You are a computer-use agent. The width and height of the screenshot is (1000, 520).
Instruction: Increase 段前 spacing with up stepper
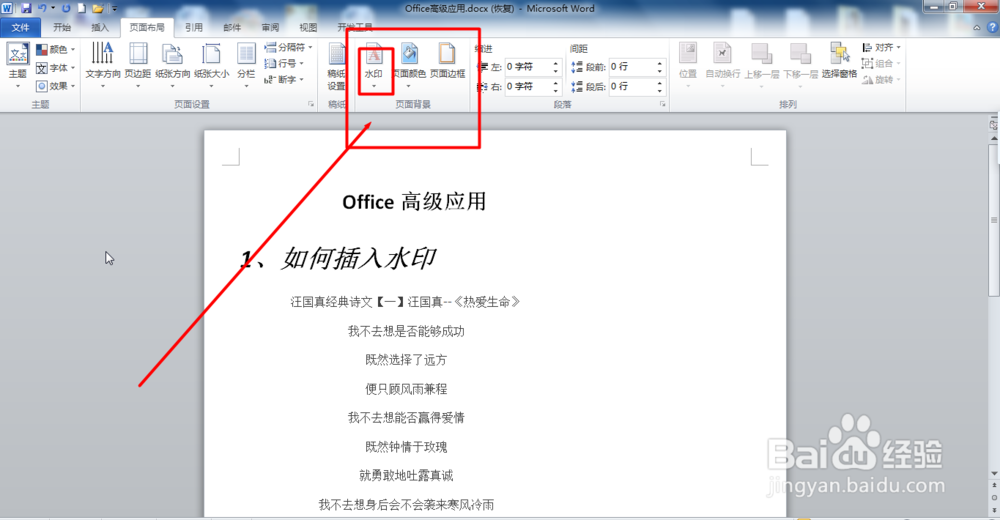660,63
